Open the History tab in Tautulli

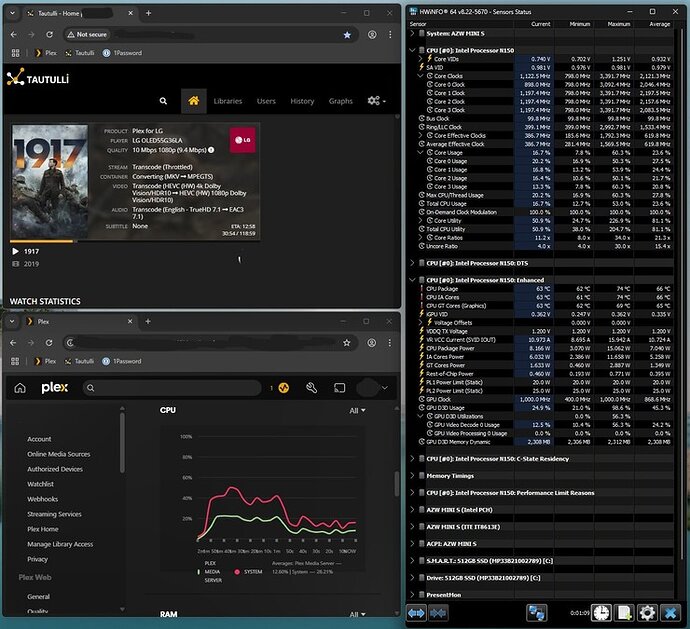point(302,101)
